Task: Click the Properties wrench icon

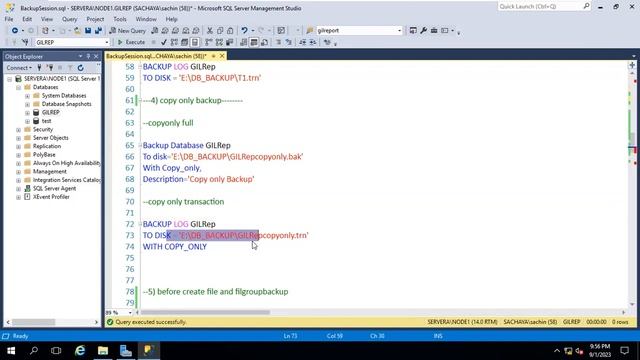Action: coord(424,31)
